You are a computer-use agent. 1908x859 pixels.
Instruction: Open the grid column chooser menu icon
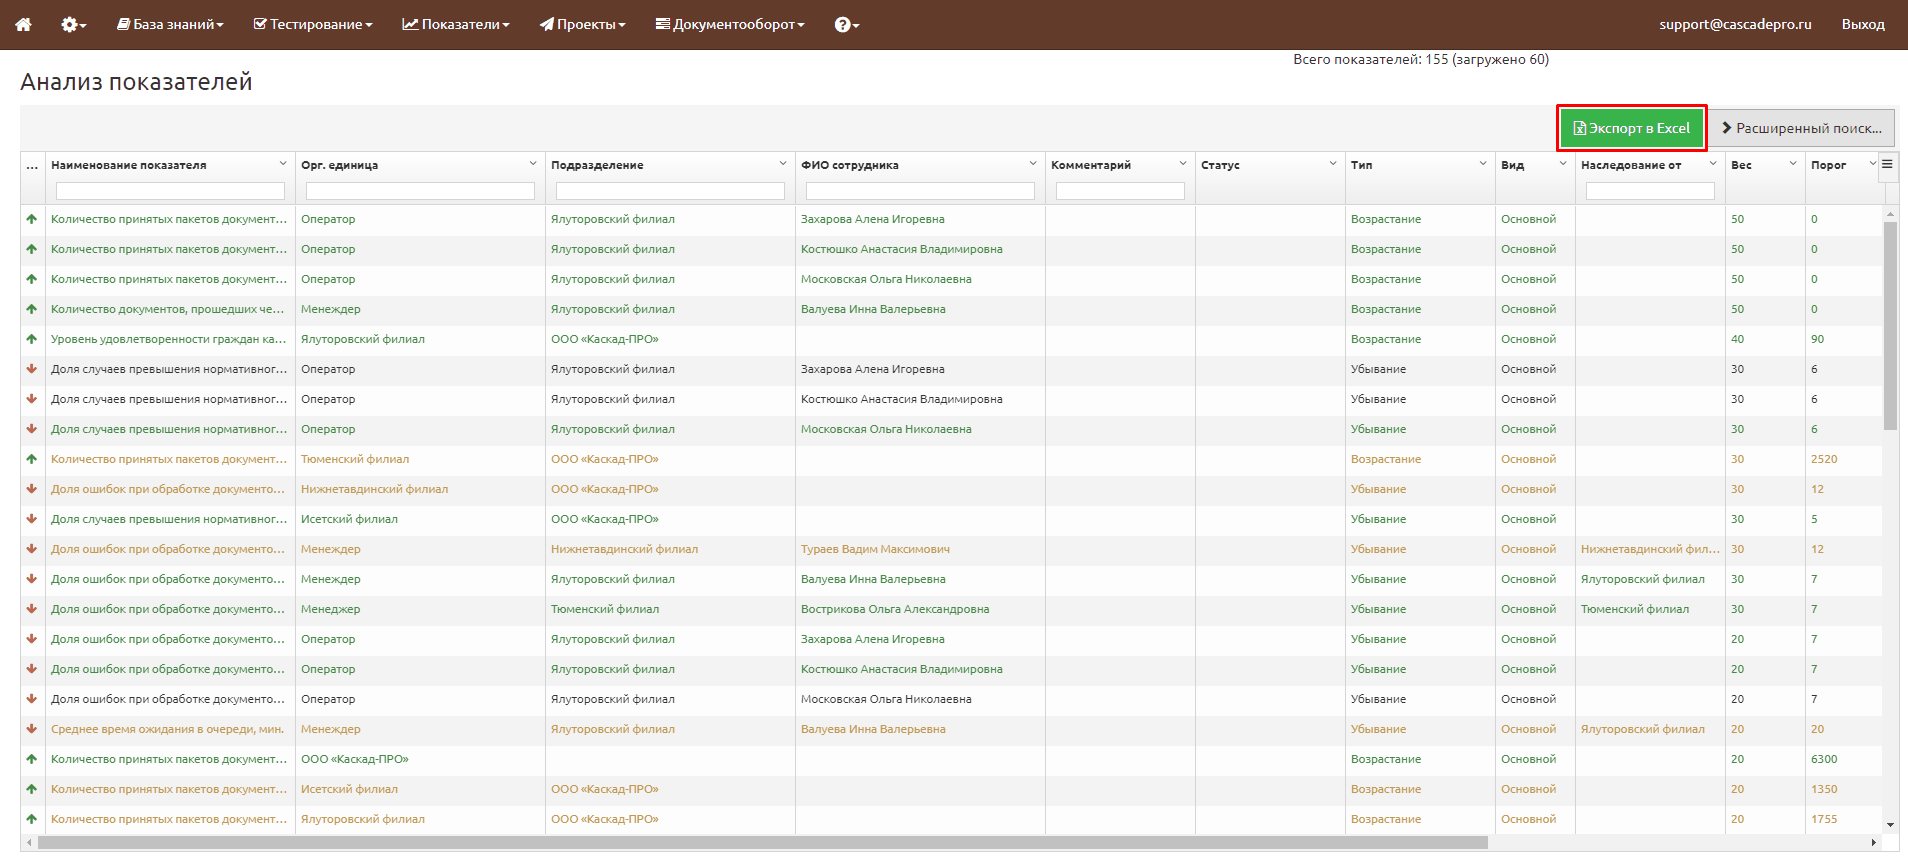[x=1887, y=165]
